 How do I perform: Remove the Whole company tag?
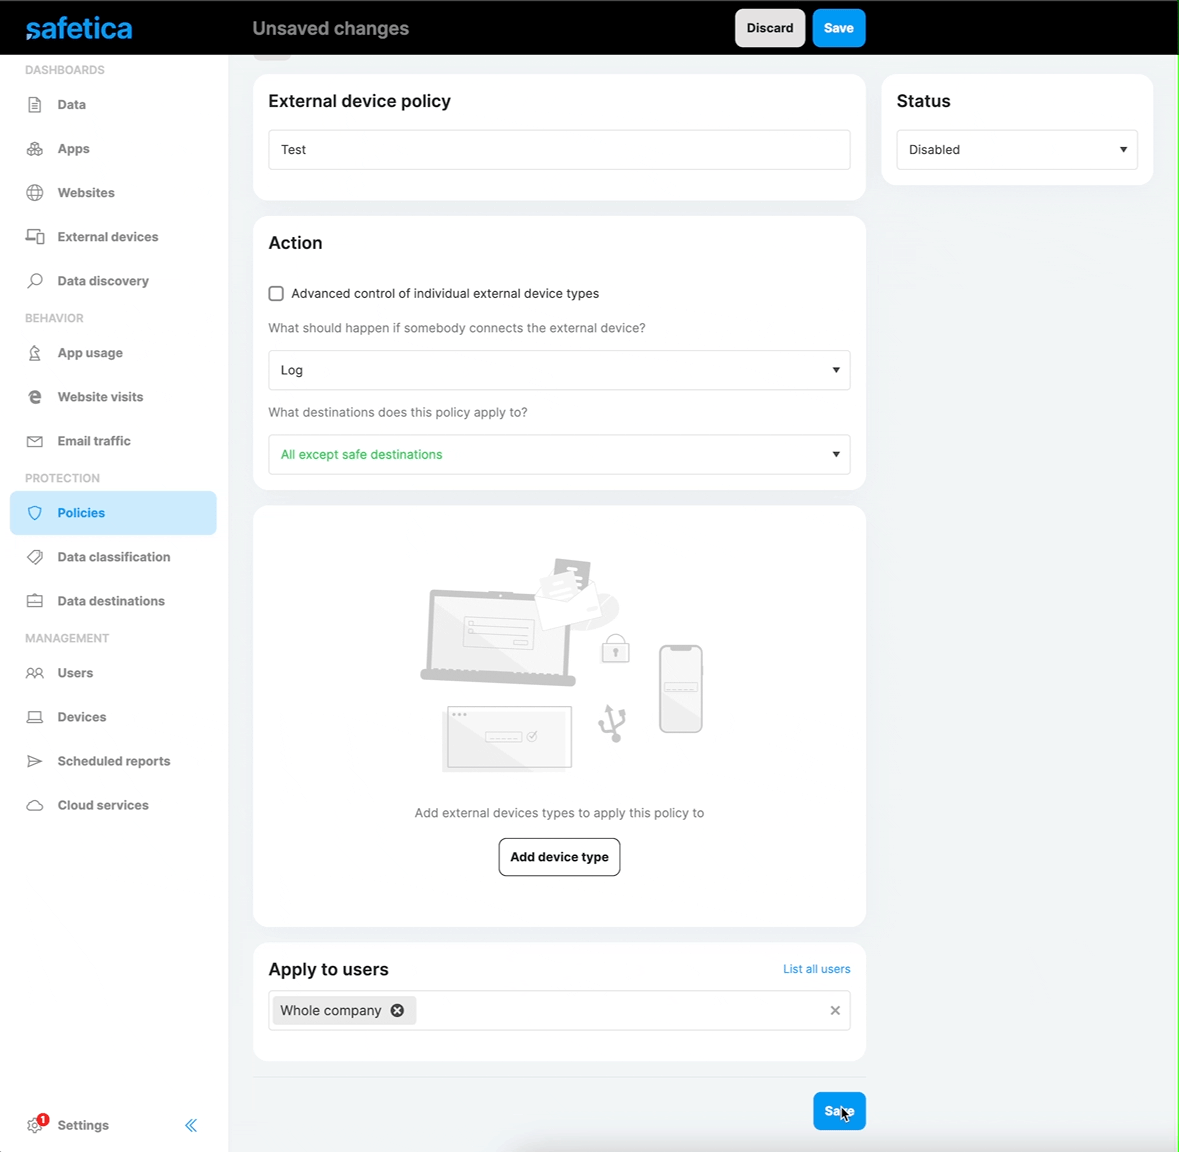(397, 1010)
